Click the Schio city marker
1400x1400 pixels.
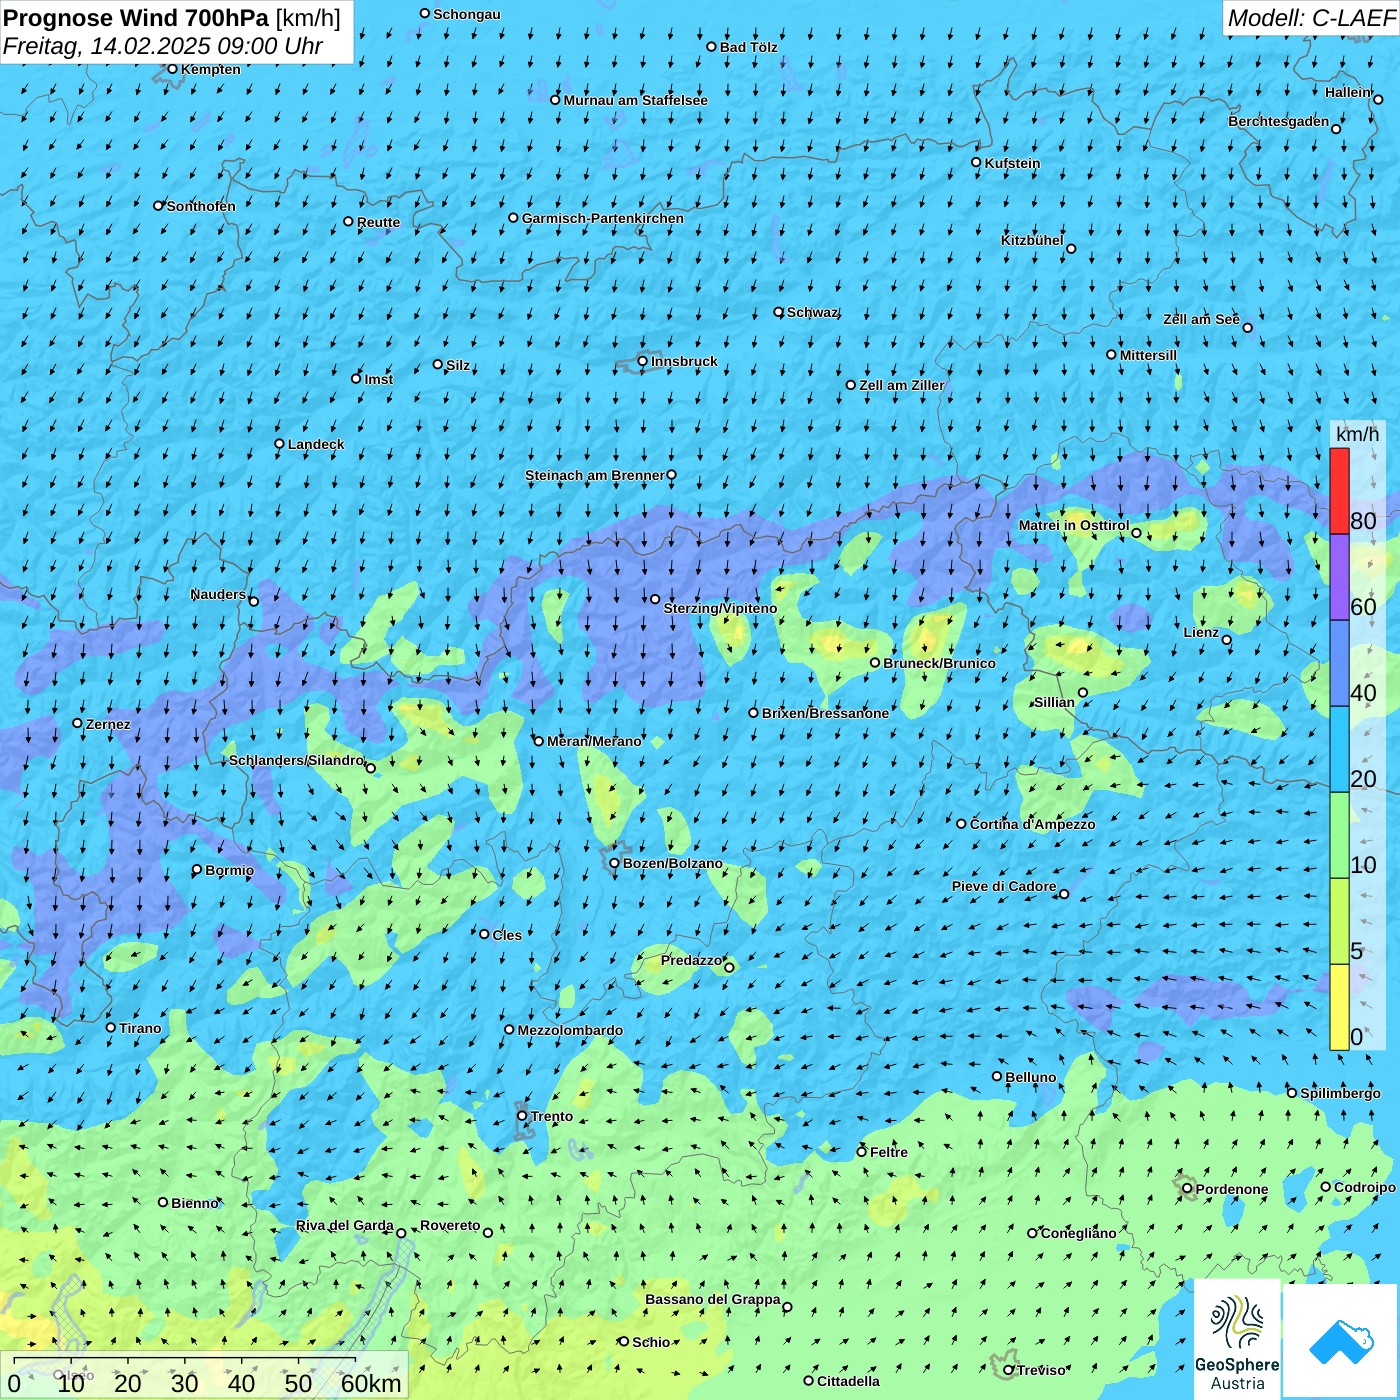coord(624,1342)
